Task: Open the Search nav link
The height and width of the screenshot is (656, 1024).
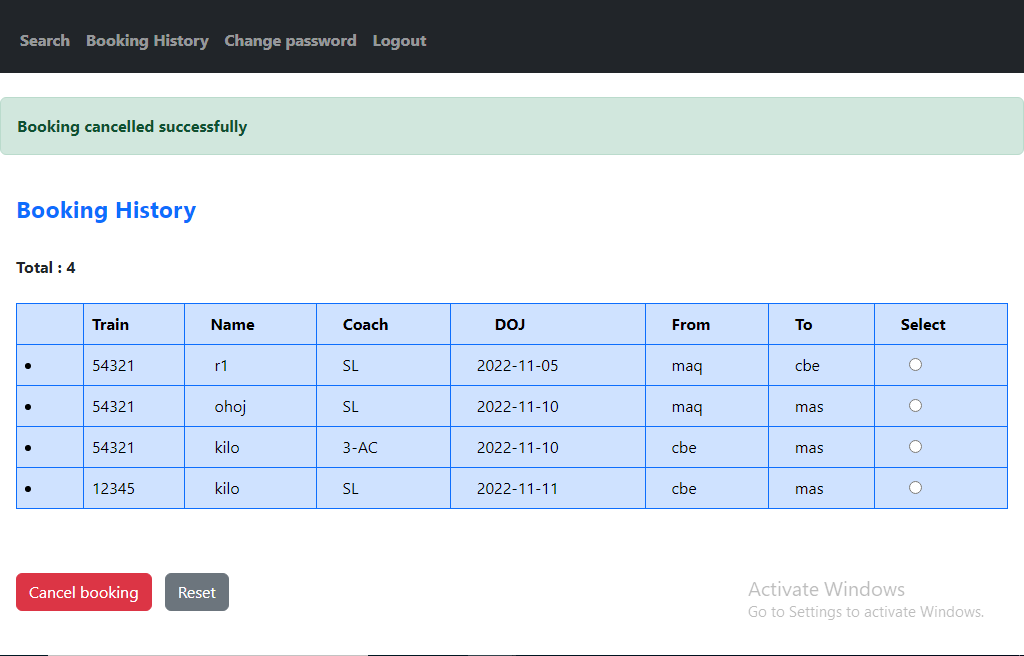Action: tap(44, 41)
